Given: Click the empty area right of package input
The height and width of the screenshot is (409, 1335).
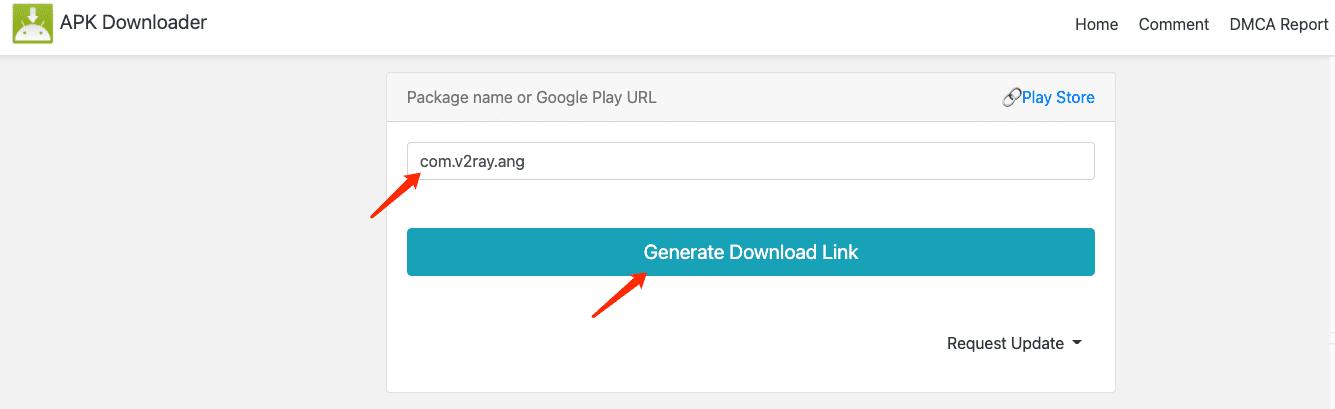Looking at the screenshot, I should (x=1105, y=161).
